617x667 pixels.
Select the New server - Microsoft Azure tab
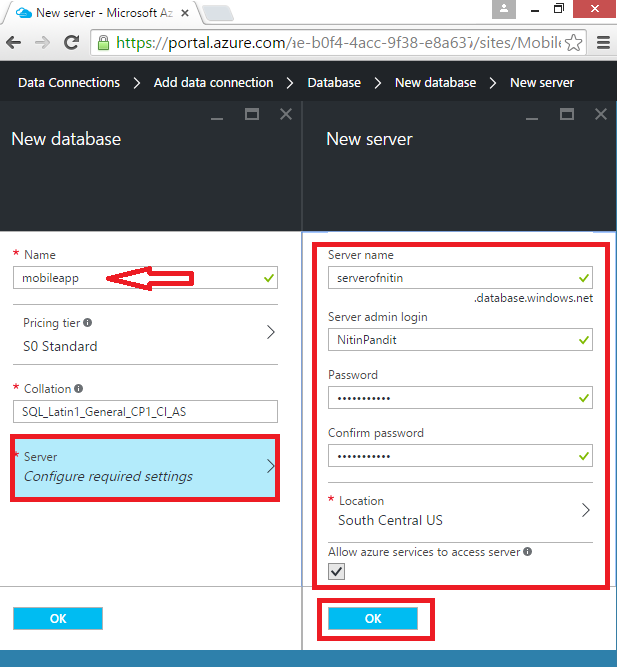[x=98, y=13]
